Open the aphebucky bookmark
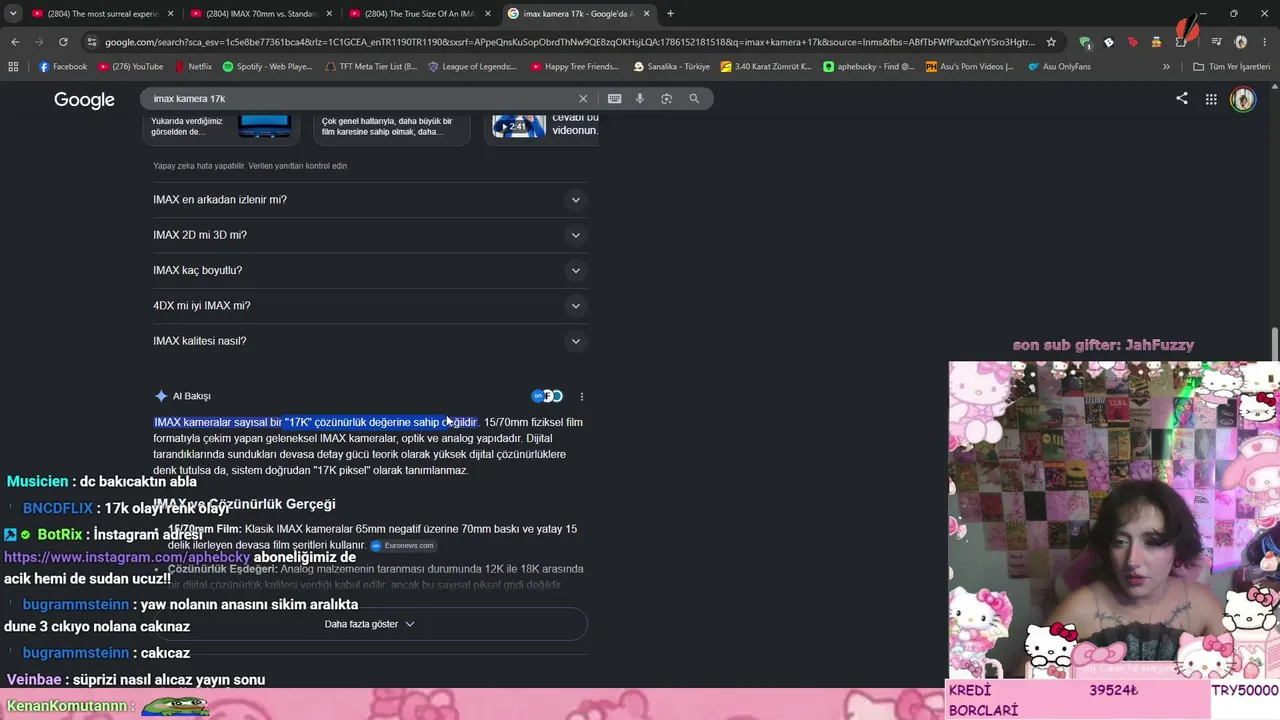 (868, 67)
